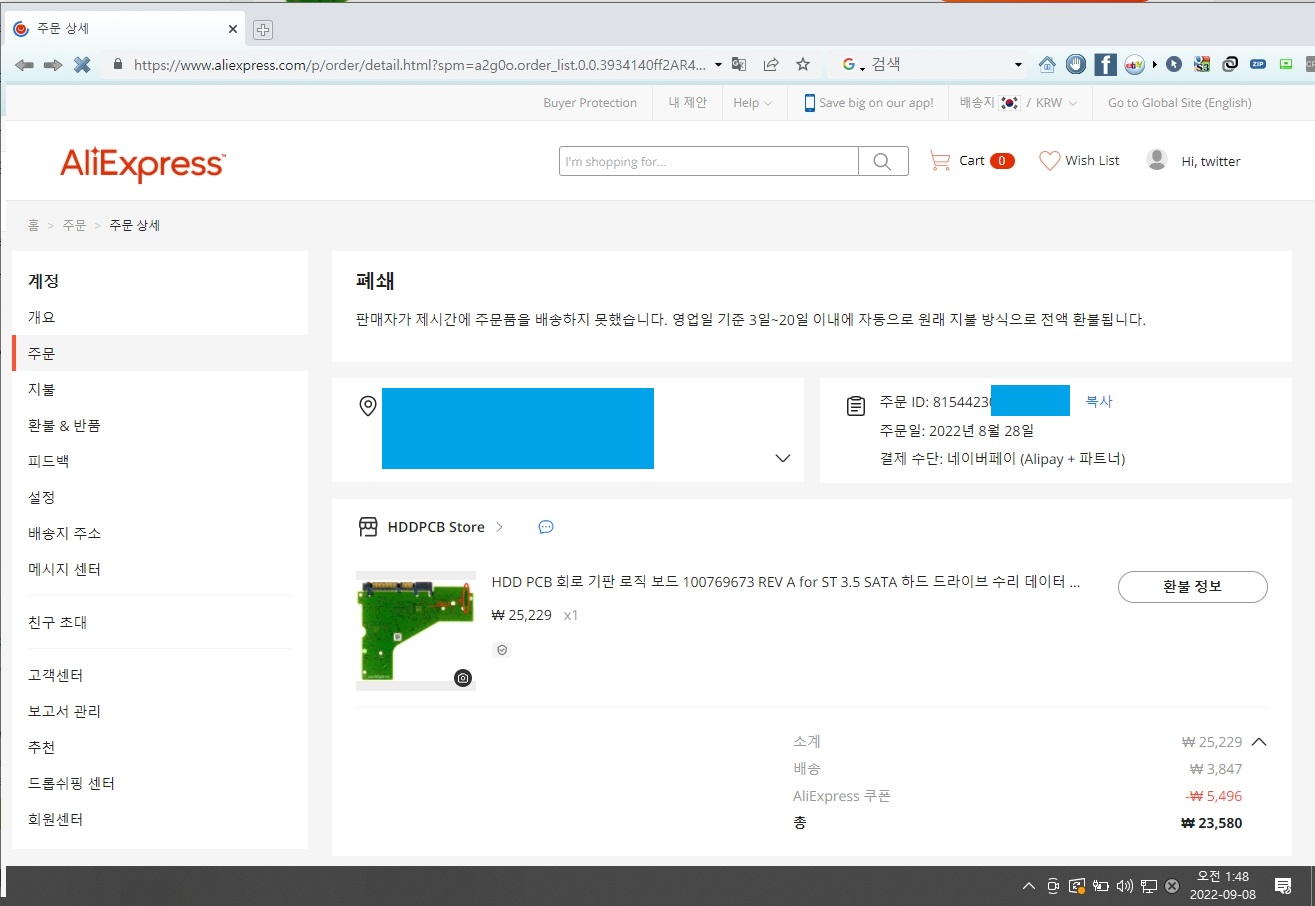Click the chain link extension icon
1315x906 pixels.
click(1230, 64)
